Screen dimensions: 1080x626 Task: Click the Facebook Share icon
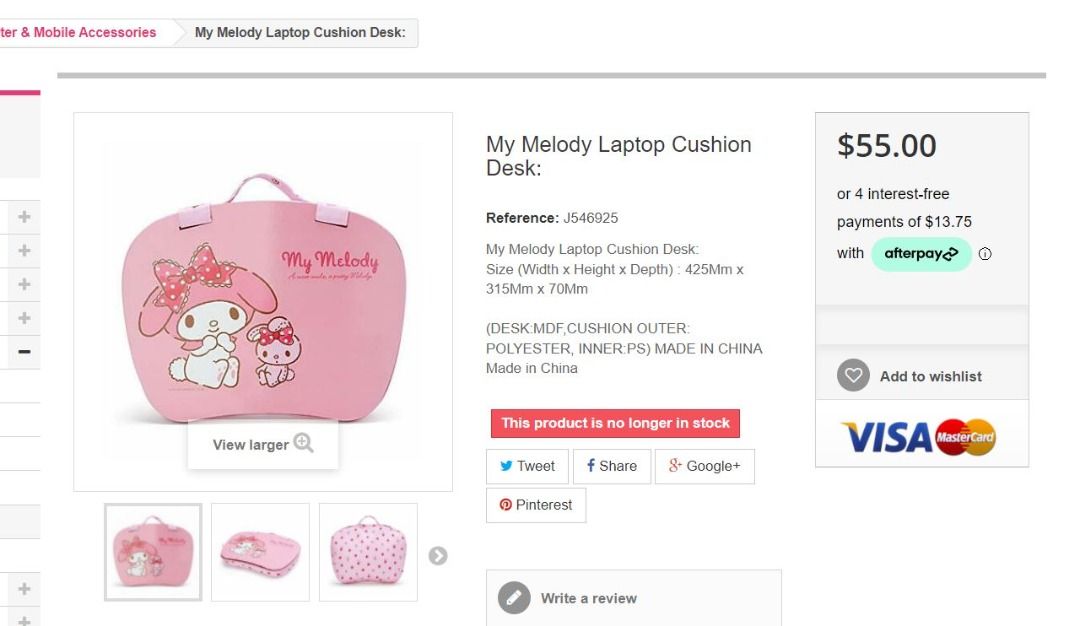[x=591, y=466]
